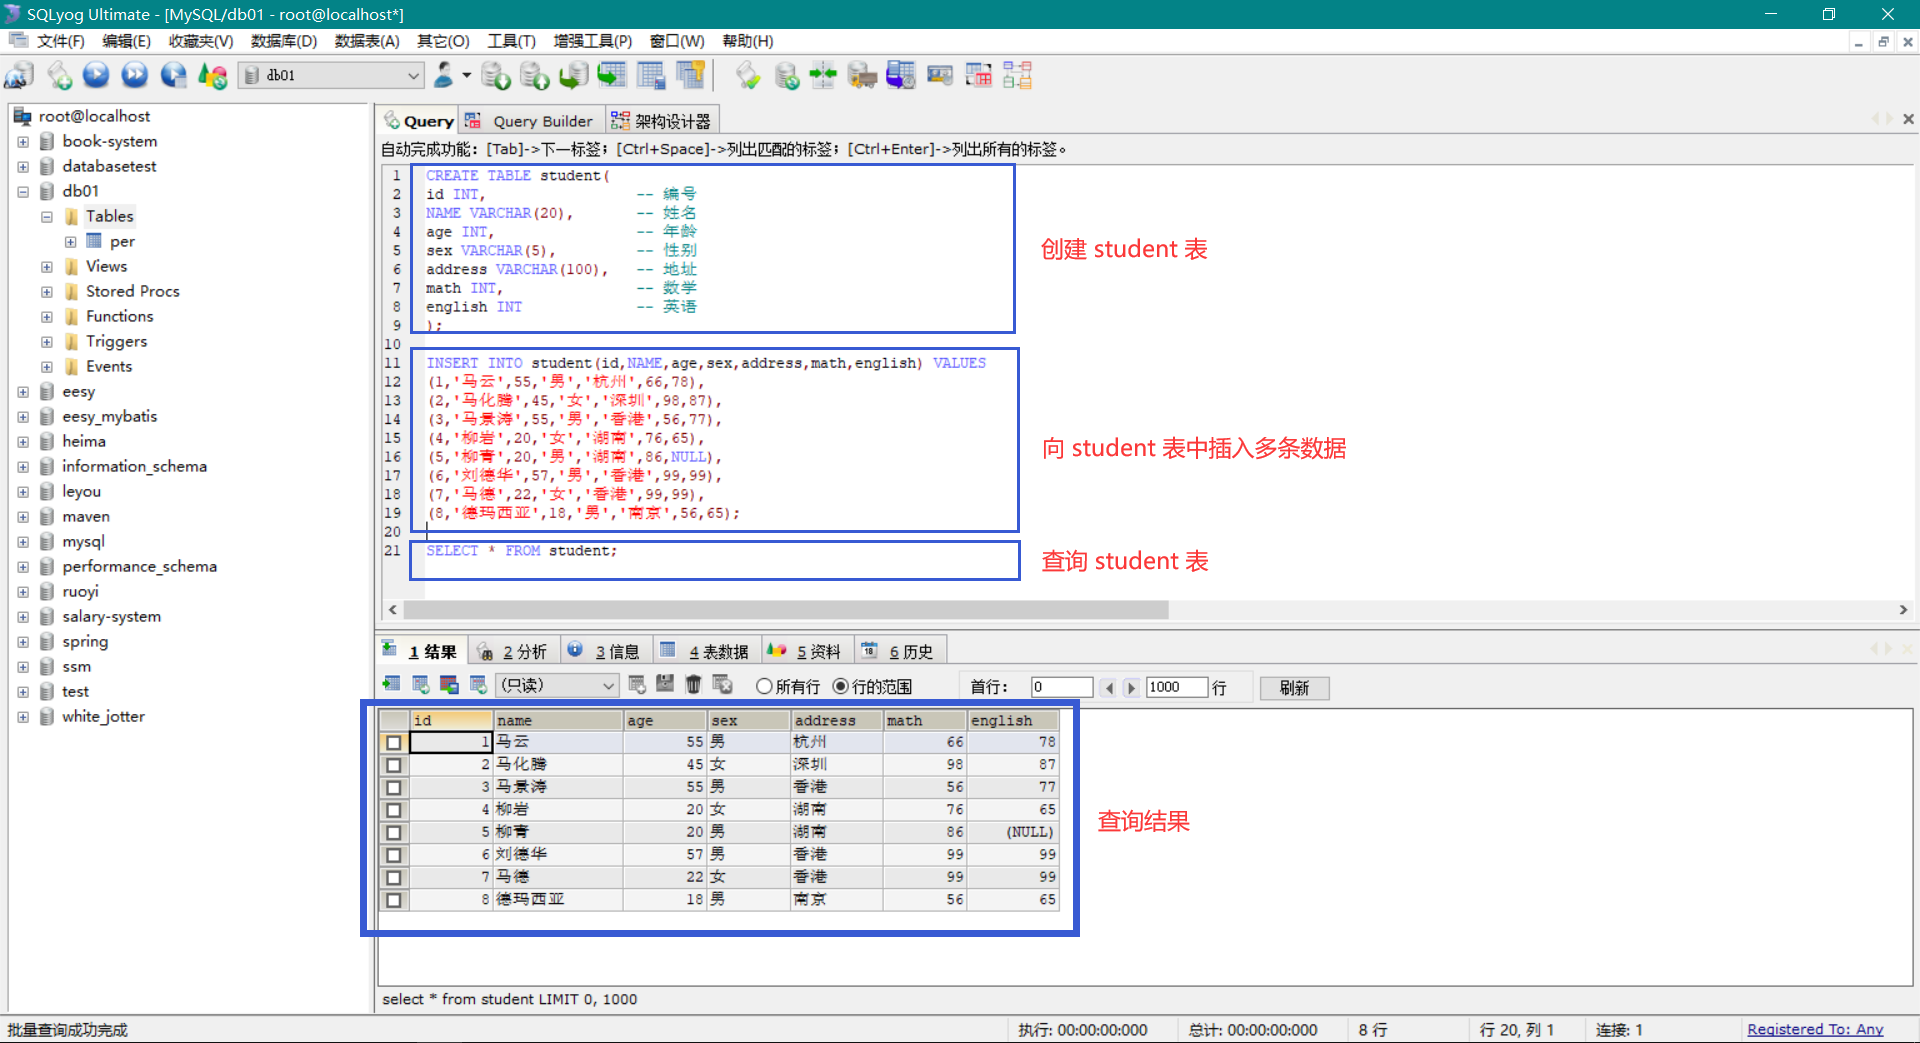Click the execute query play icon
Screen dimensions: 1920x1043
[x=96, y=75]
